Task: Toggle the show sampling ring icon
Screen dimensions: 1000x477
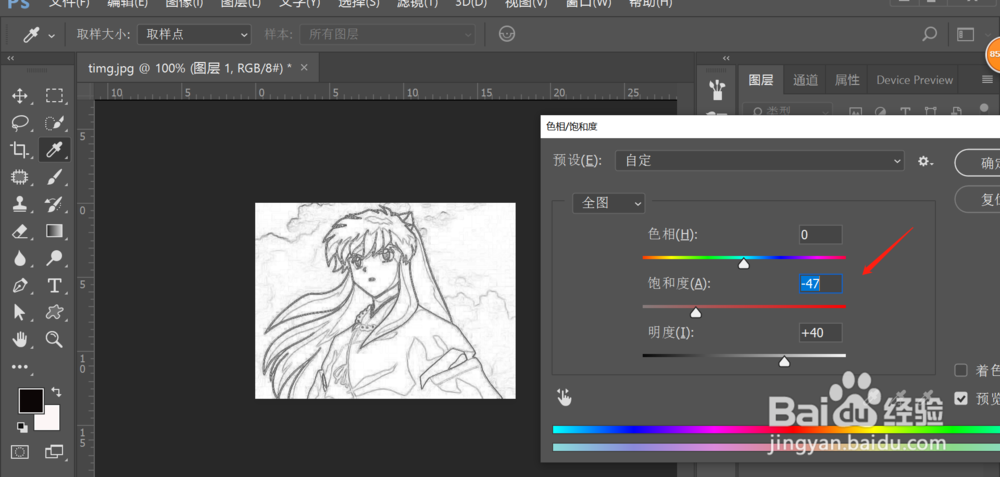Action: tap(507, 34)
